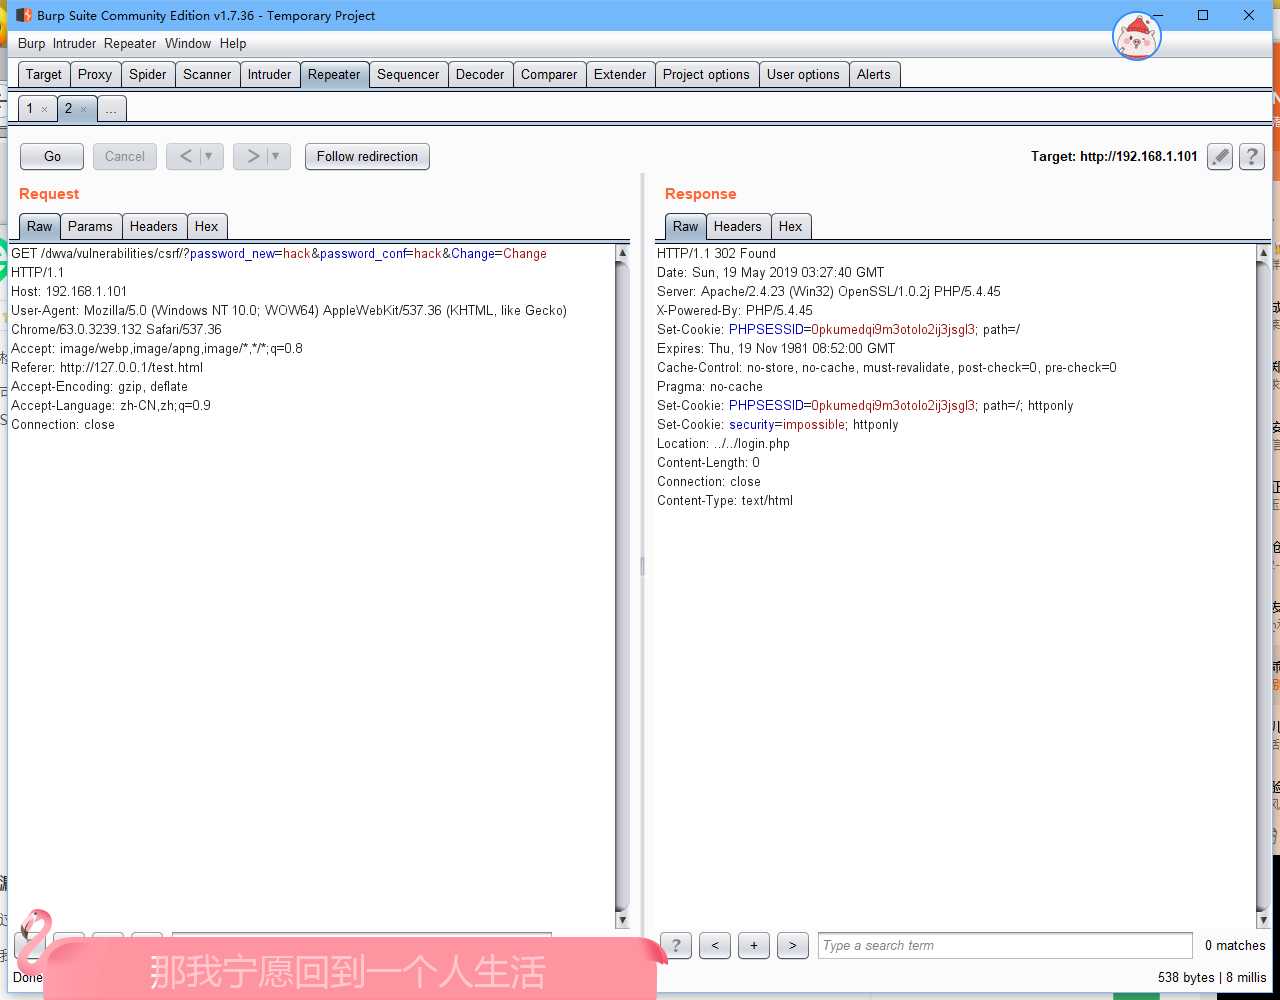1280x1000 pixels.
Task: Open back history dropdown arrow
Action: [x=209, y=156]
